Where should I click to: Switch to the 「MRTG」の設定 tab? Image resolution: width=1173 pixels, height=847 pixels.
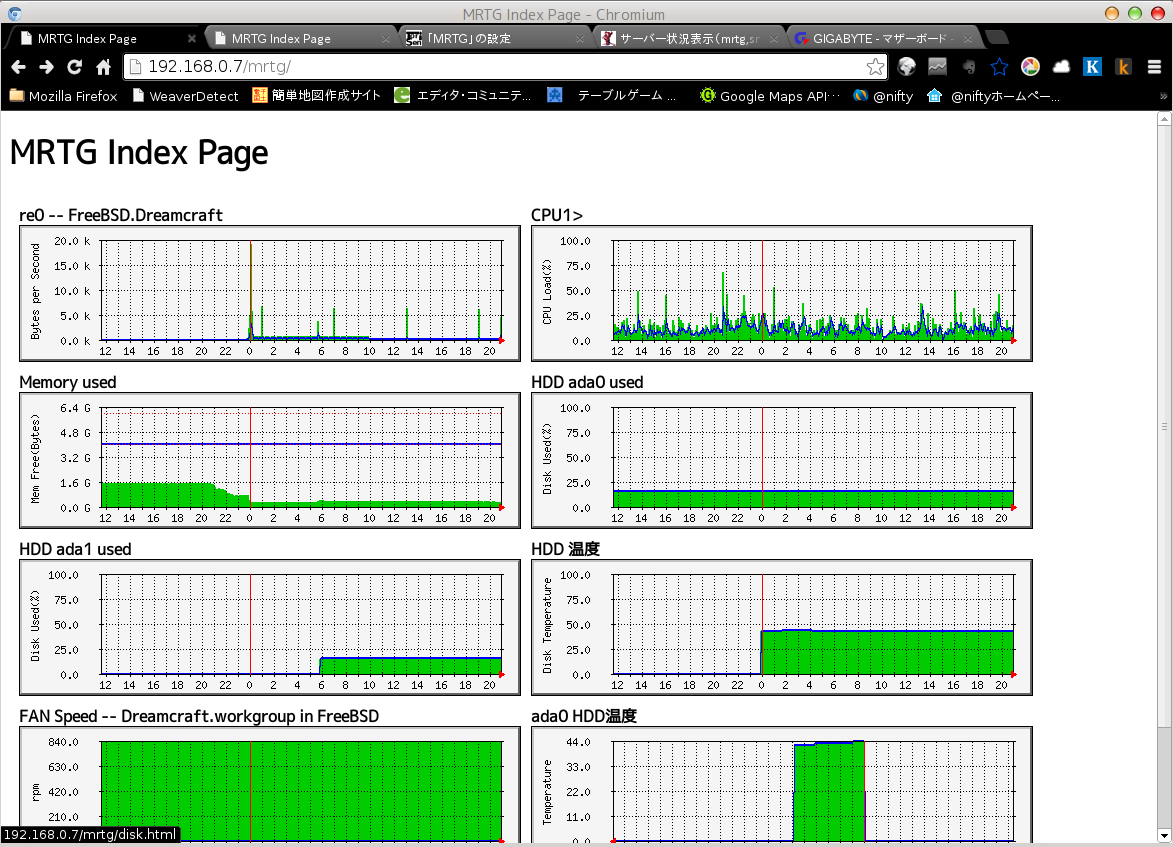click(494, 38)
